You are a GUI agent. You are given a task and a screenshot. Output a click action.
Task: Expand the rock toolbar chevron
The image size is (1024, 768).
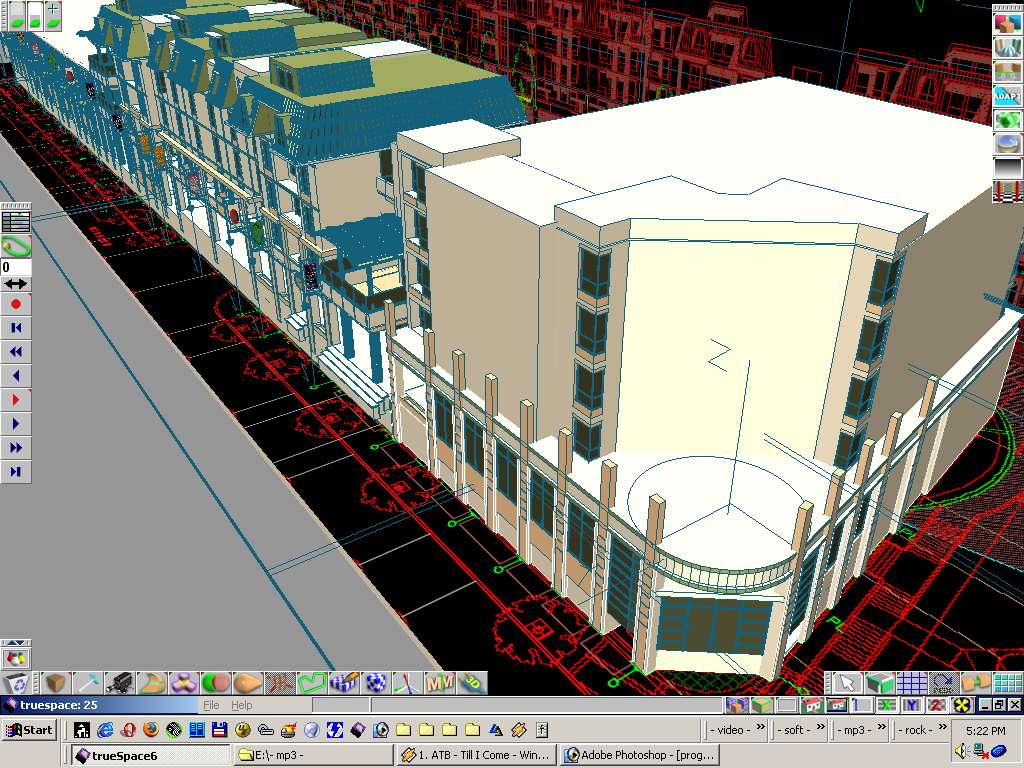941,729
